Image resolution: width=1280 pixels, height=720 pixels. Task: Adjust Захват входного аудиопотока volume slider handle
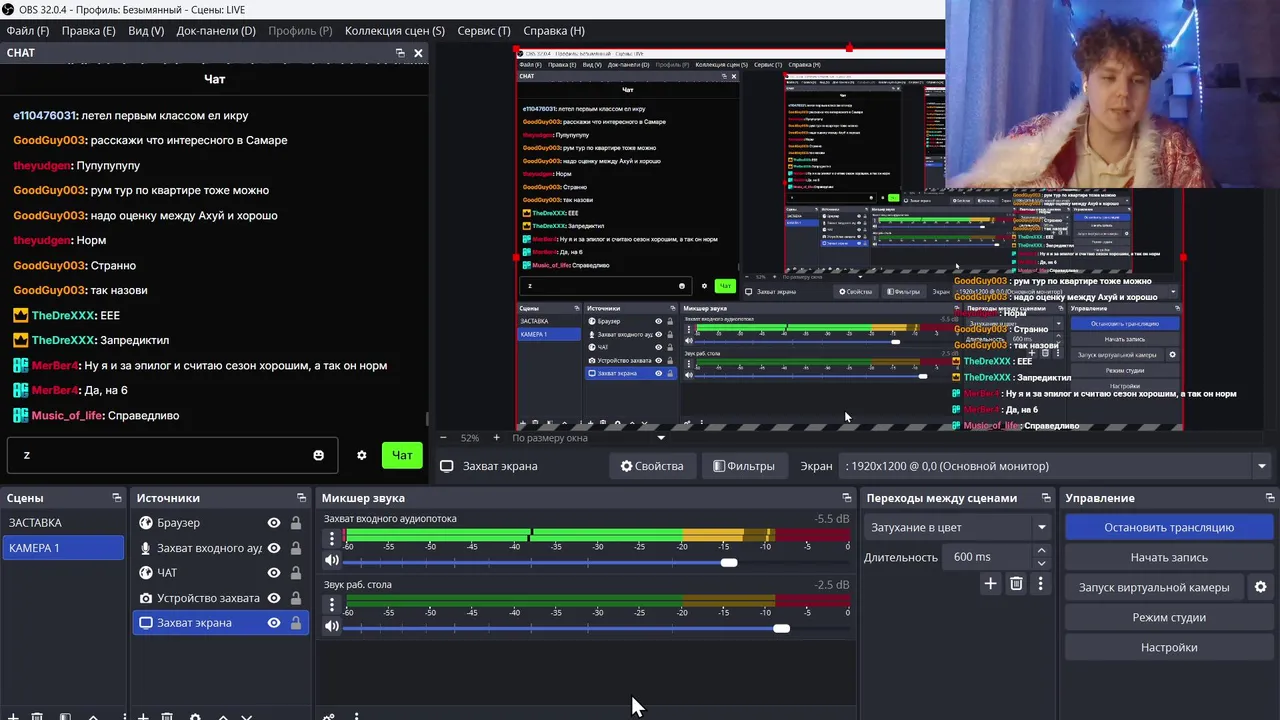(x=729, y=562)
